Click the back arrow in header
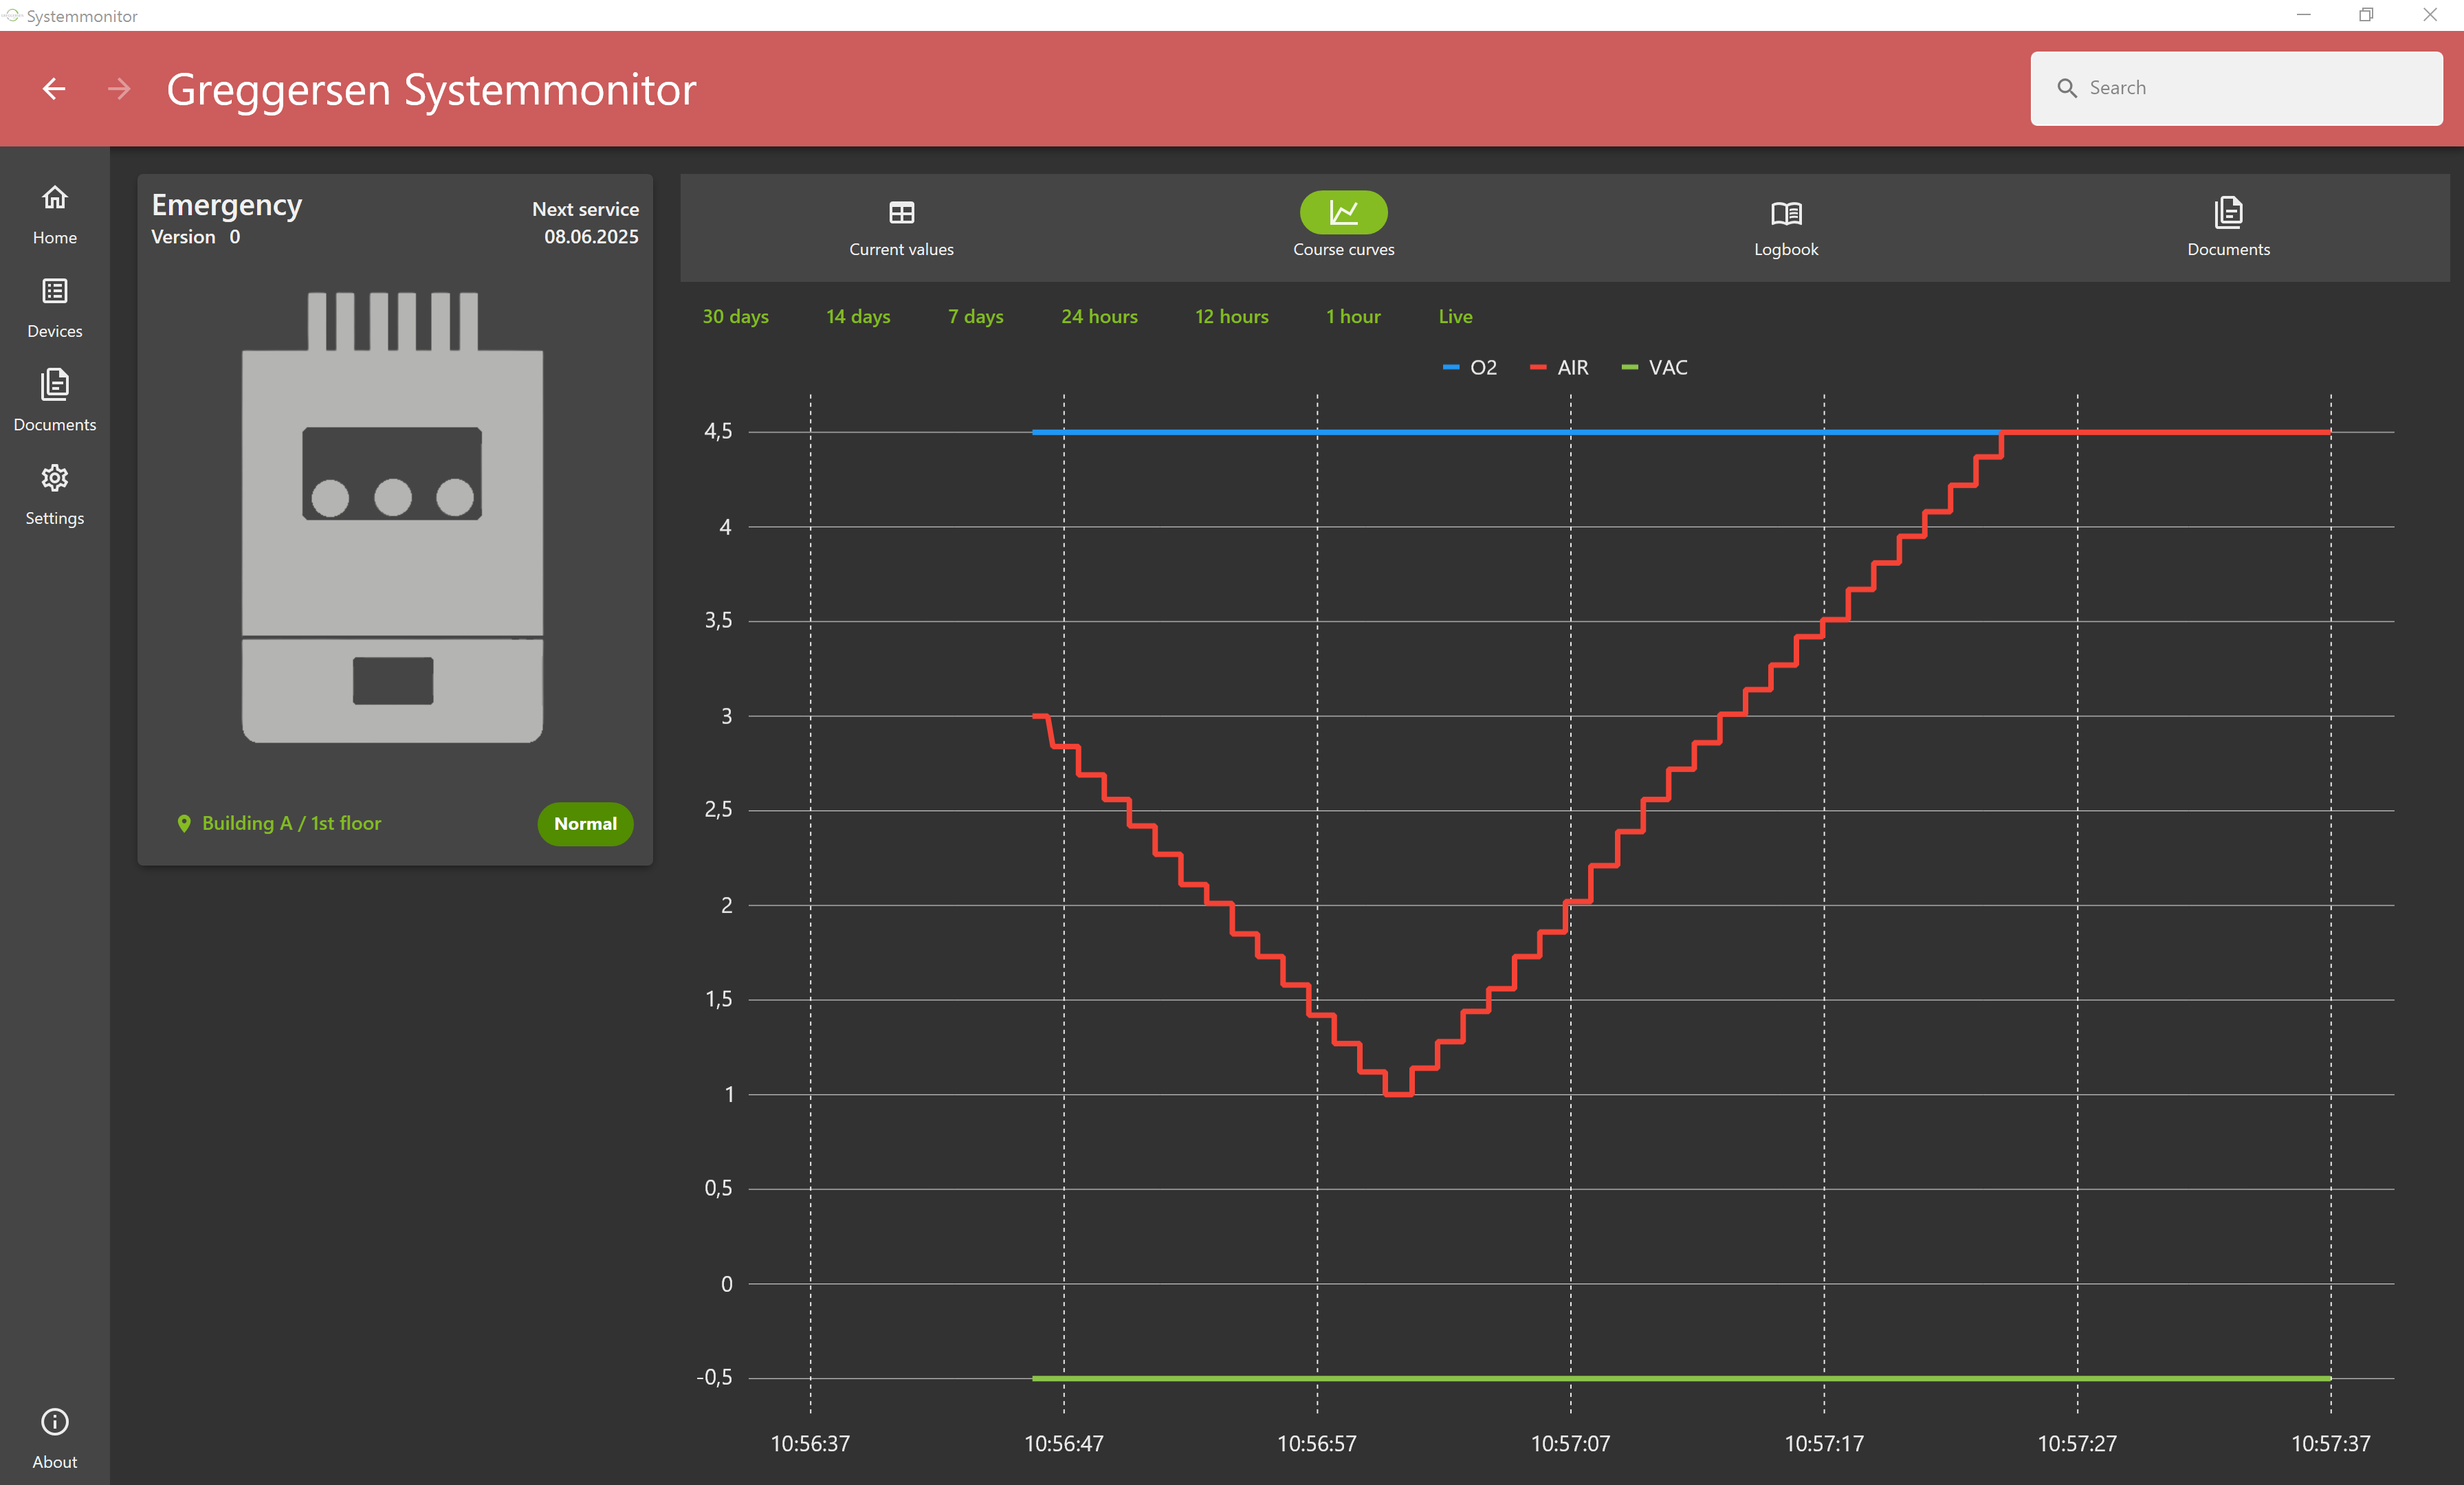 pyautogui.click(x=54, y=89)
